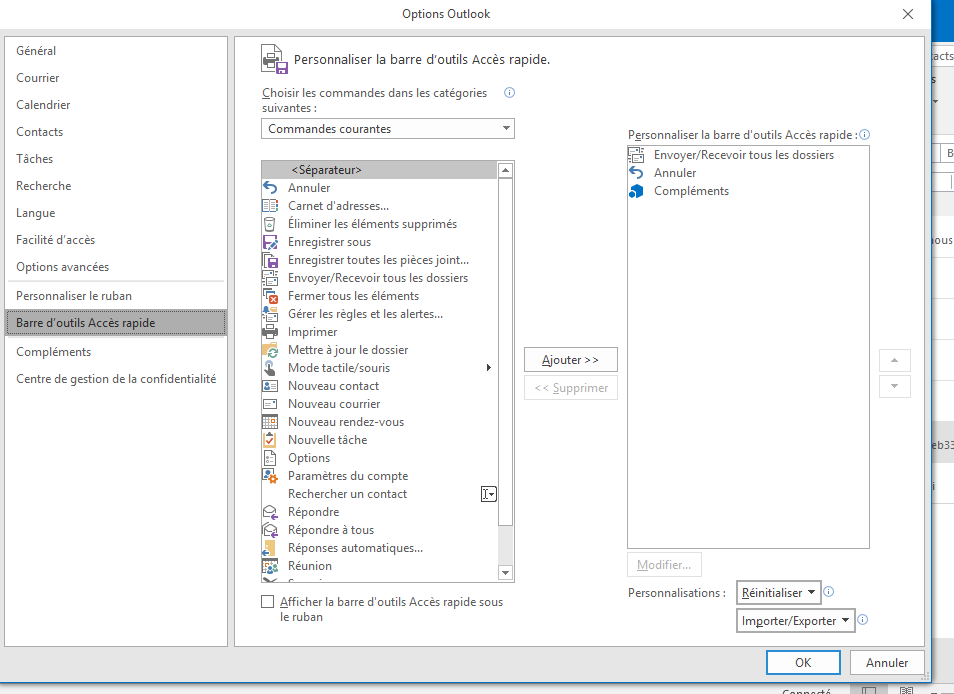Click the Enregistrer toutes les pièces jointes icon
The width and height of the screenshot is (954, 694).
pyautogui.click(x=270, y=260)
